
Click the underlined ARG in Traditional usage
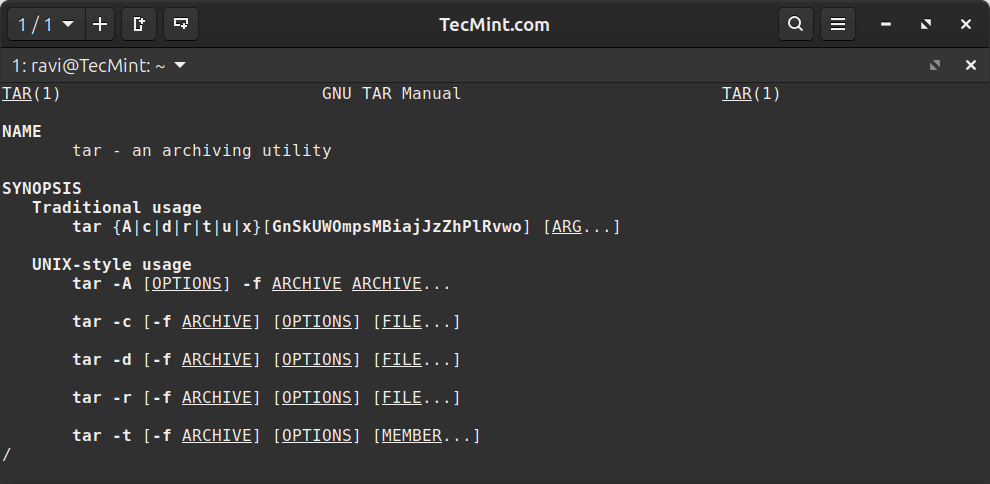coord(567,227)
